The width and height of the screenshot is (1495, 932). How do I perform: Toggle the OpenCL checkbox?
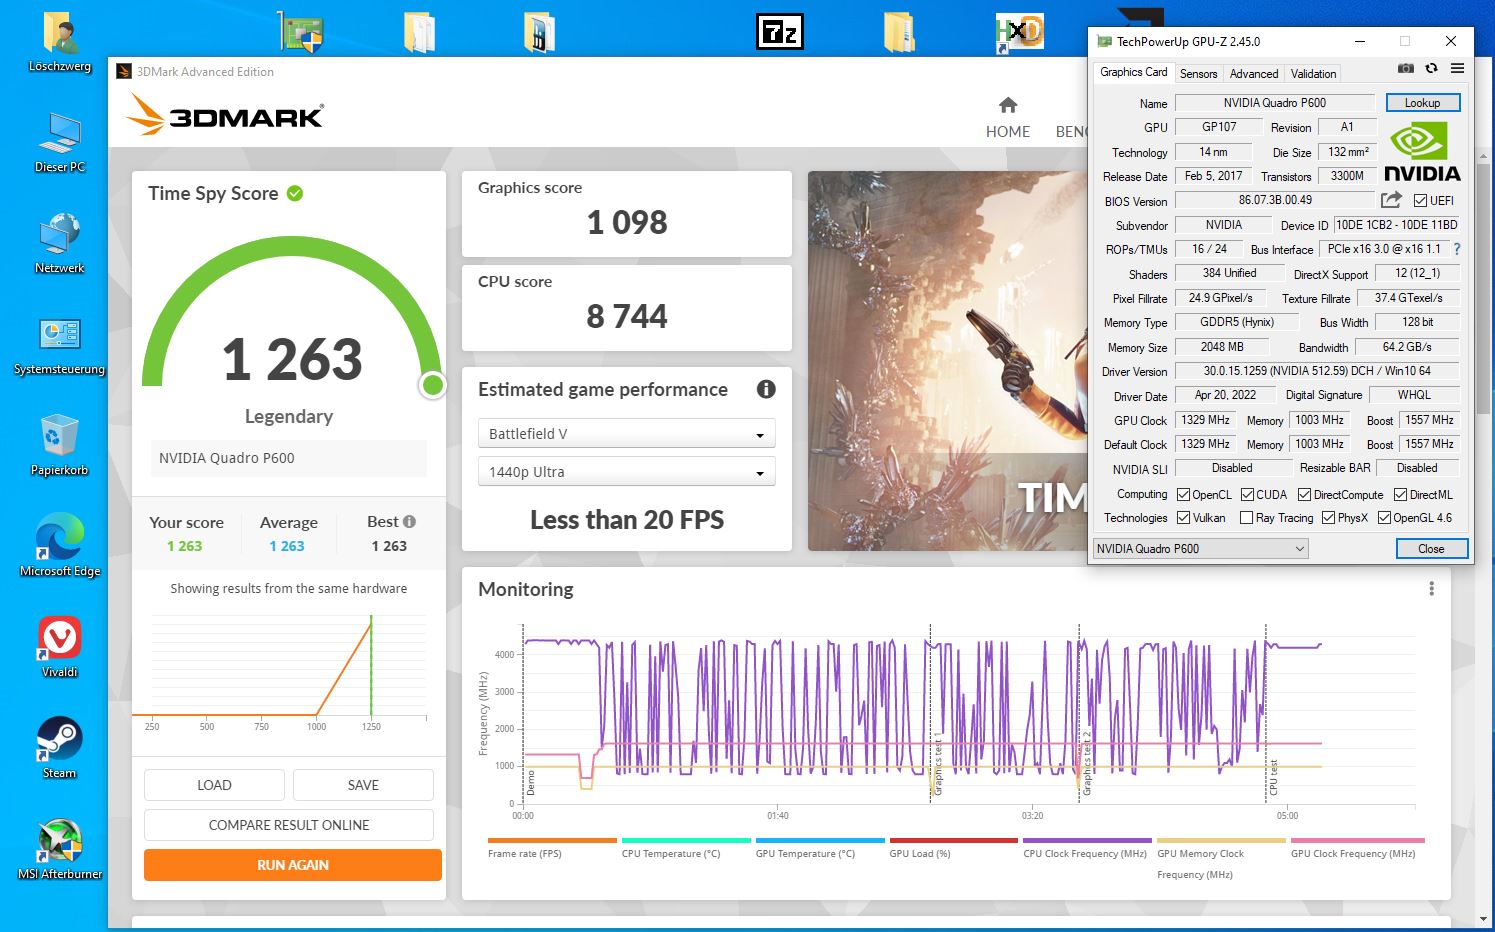coord(1183,495)
